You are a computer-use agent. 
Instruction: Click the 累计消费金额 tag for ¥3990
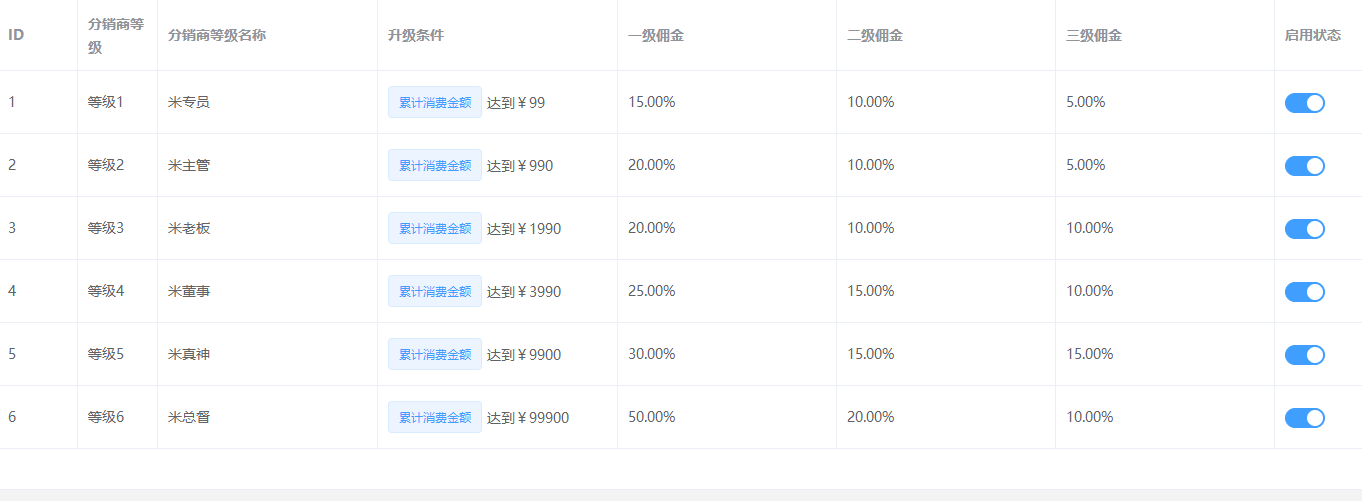(435, 291)
